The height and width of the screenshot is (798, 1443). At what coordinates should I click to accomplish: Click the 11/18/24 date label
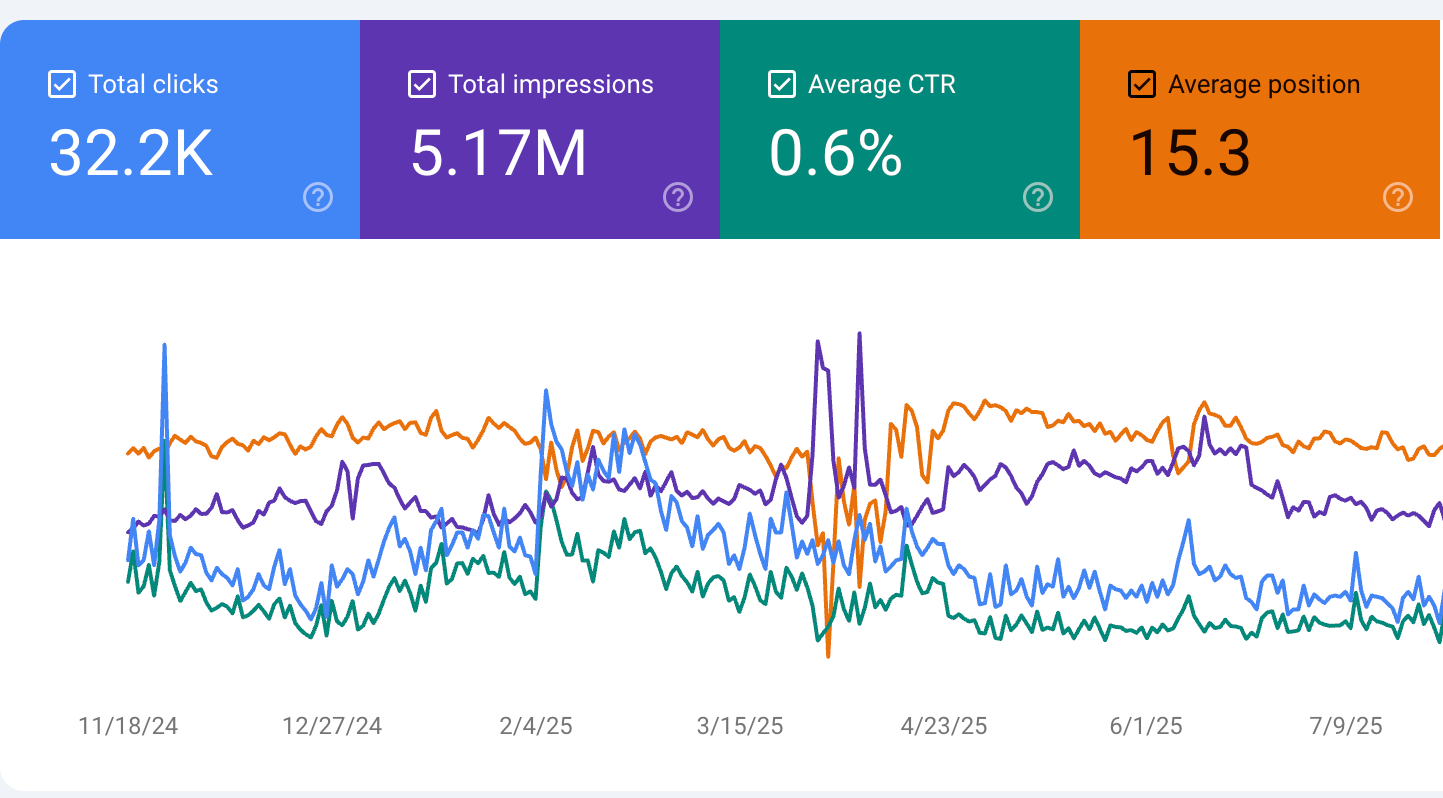click(128, 726)
